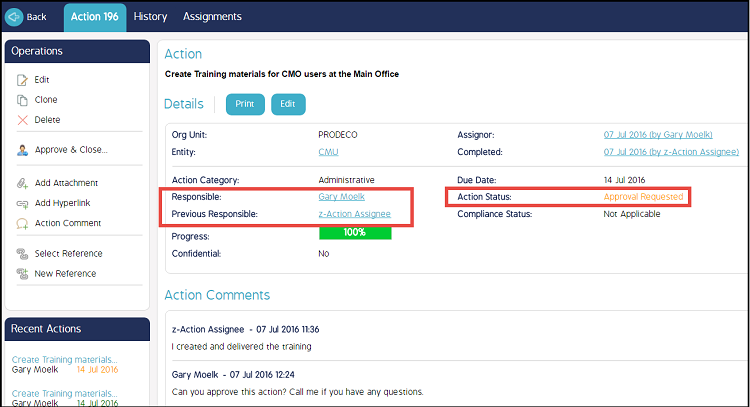Click comment header Gary Moelk - 07 Jul 2016 12:24
750x407 pixels.
click(x=233, y=374)
